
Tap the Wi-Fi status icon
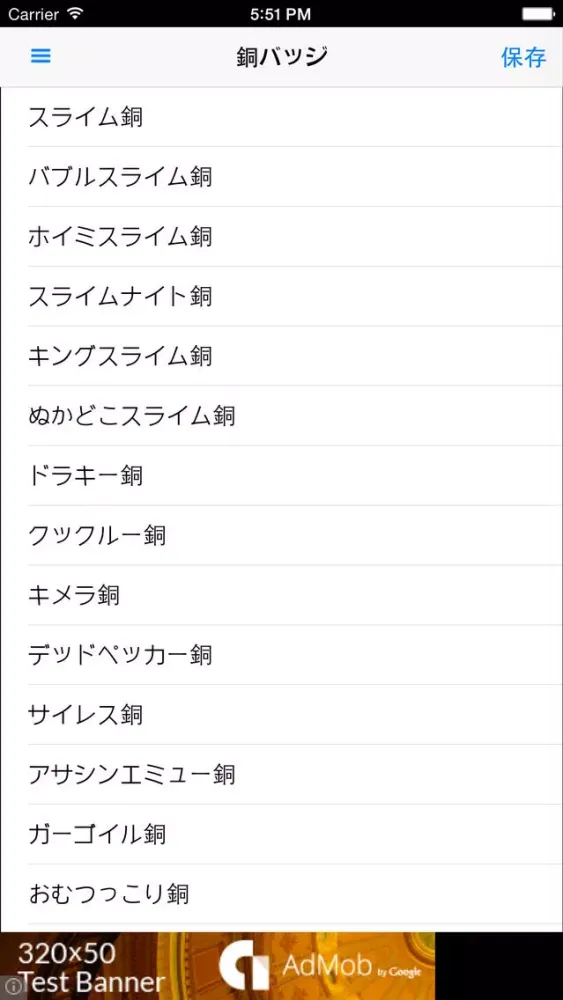pyautogui.click(x=75, y=13)
